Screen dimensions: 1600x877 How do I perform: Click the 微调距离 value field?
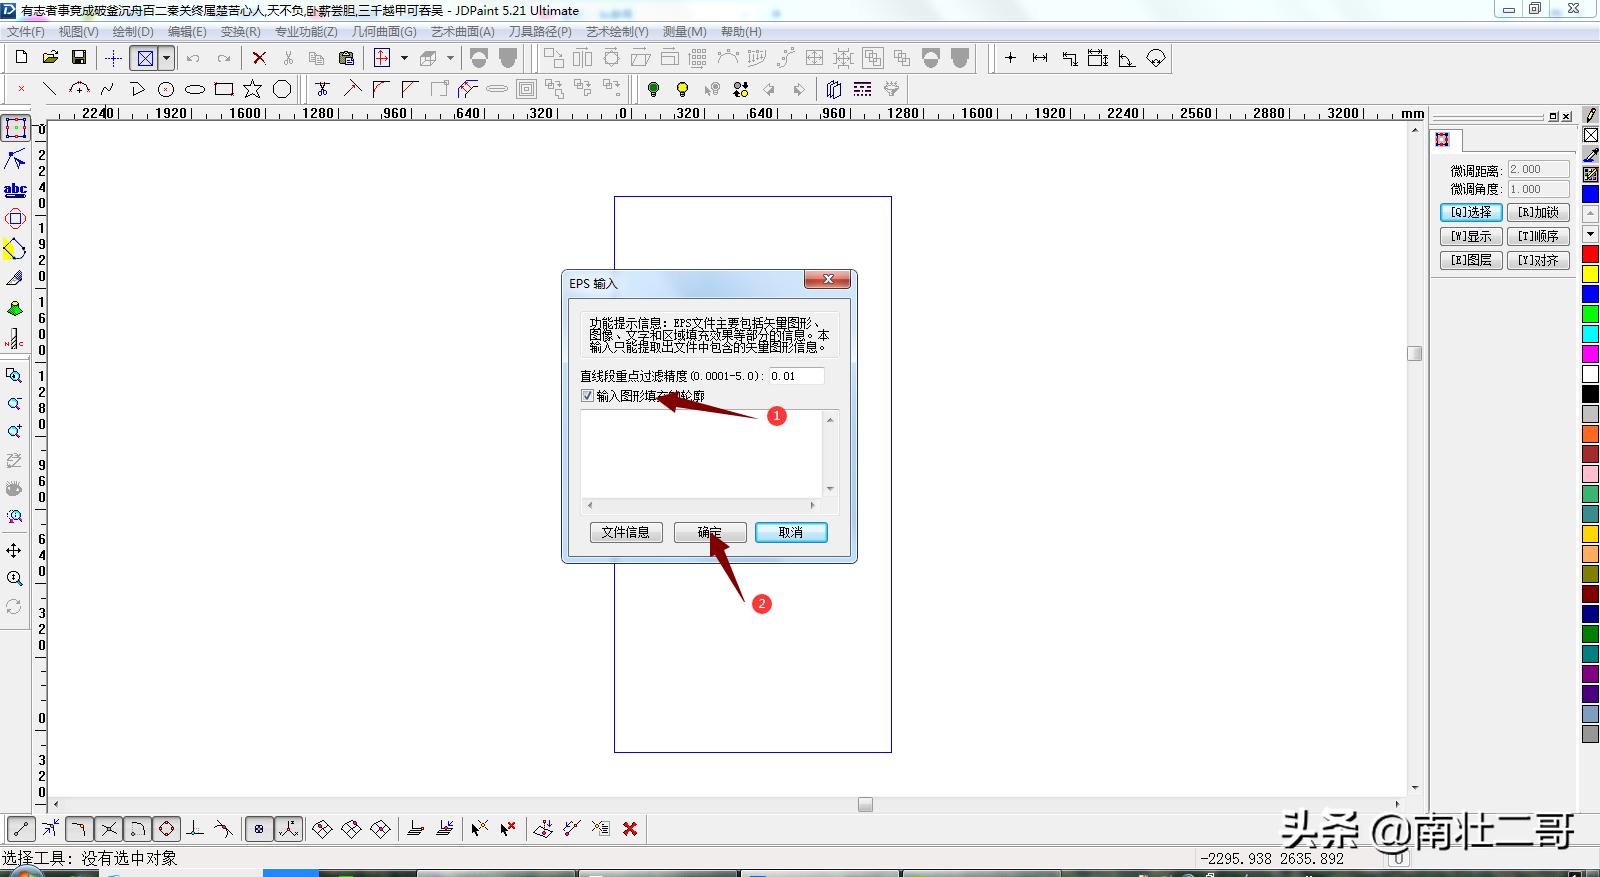tap(1539, 169)
